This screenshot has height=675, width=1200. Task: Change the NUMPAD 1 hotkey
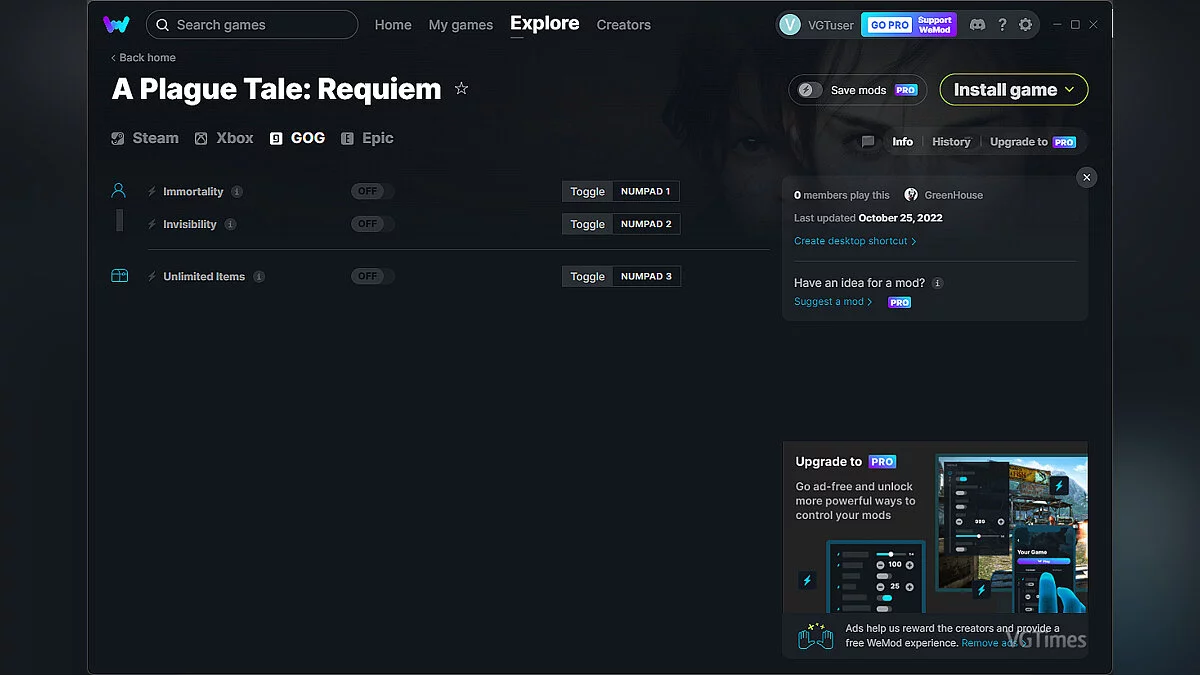click(646, 191)
